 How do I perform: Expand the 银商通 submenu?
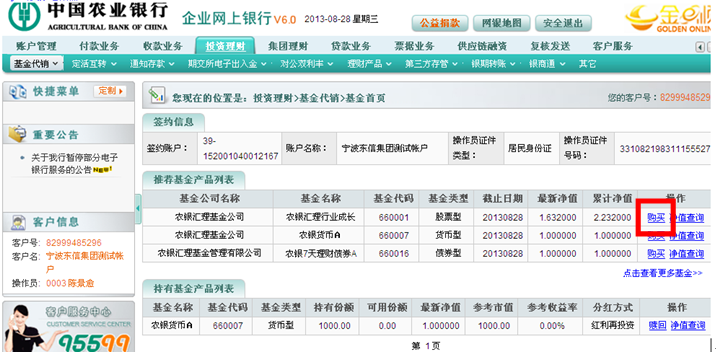click(547, 64)
